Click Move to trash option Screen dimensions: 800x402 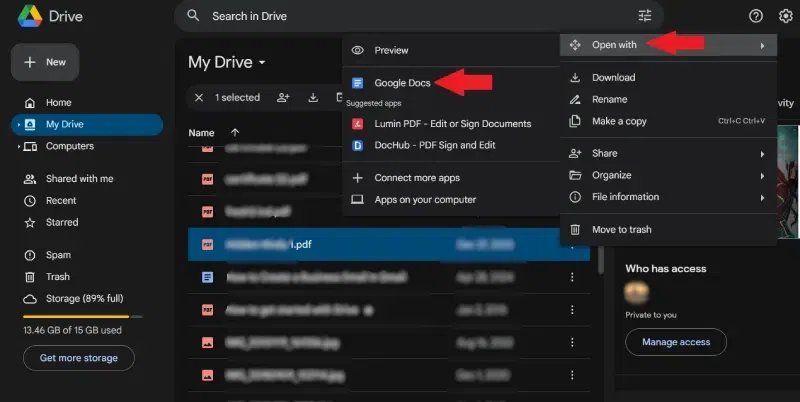tap(668, 230)
